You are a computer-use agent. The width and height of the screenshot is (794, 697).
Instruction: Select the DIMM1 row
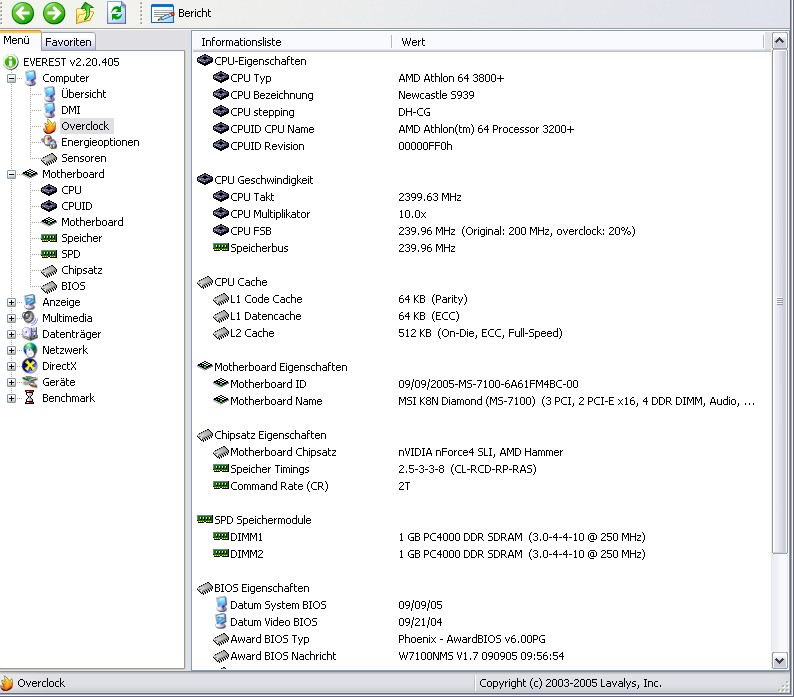(x=481, y=537)
